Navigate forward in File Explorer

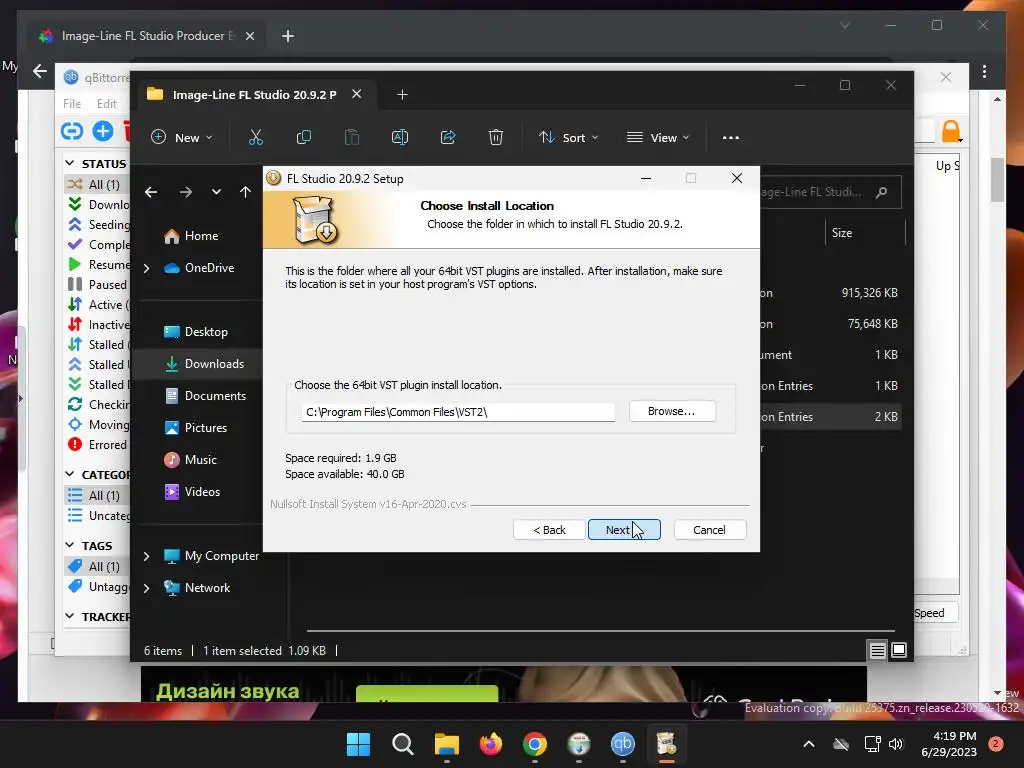[x=185, y=192]
